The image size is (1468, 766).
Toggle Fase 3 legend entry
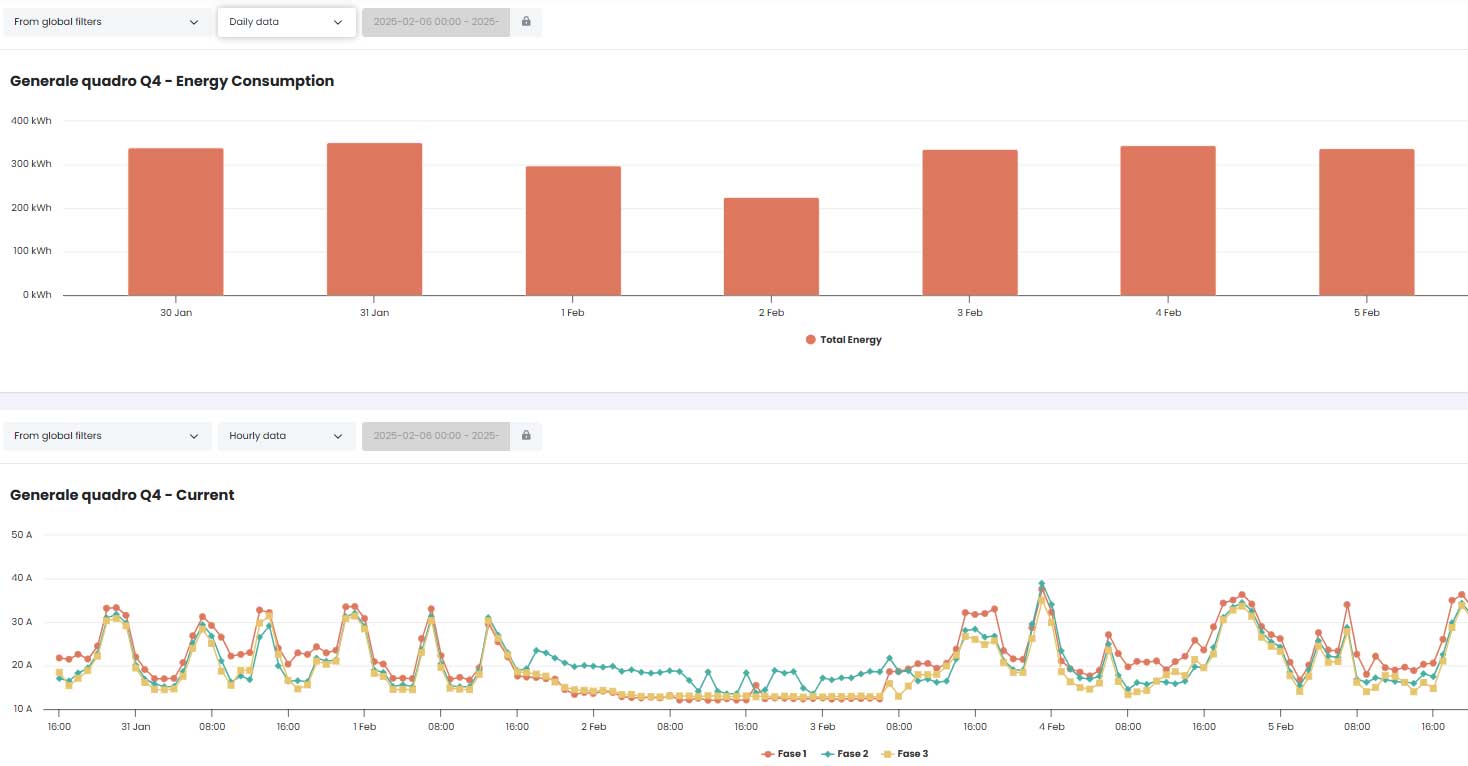905,754
